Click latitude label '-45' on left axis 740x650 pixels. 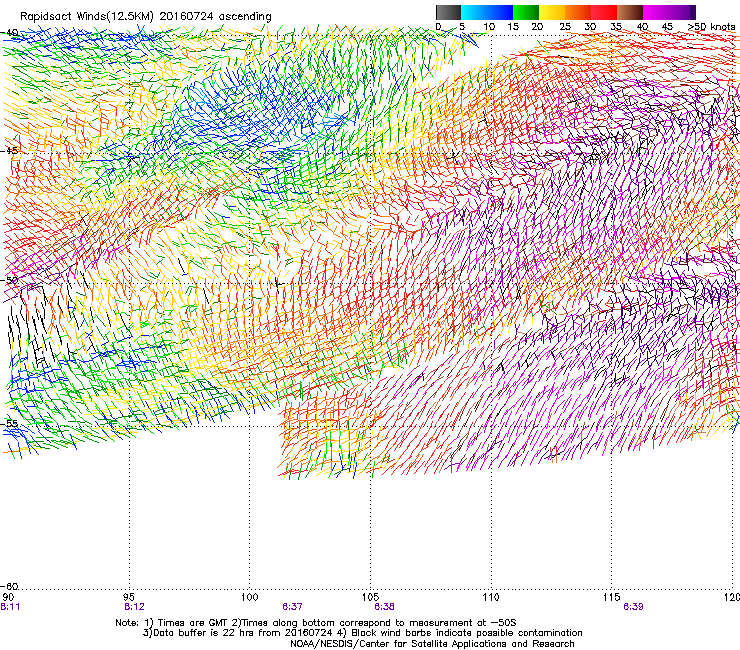(10, 151)
